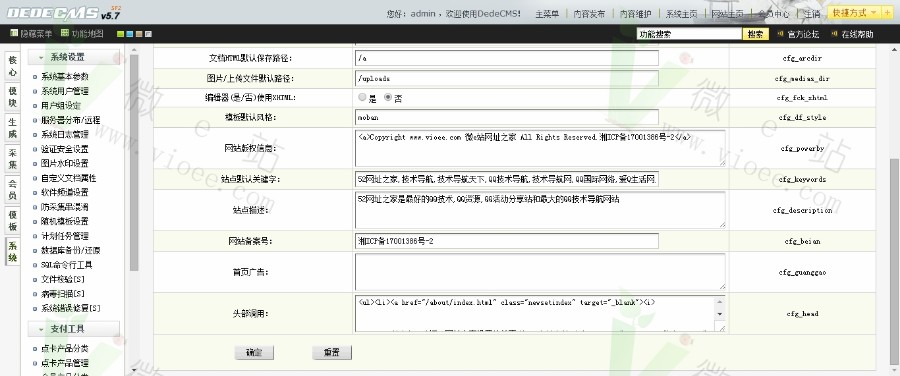900x376 pixels.
Task: Open 数据库备份/还原 in the sidebar
Action: (x=71, y=250)
